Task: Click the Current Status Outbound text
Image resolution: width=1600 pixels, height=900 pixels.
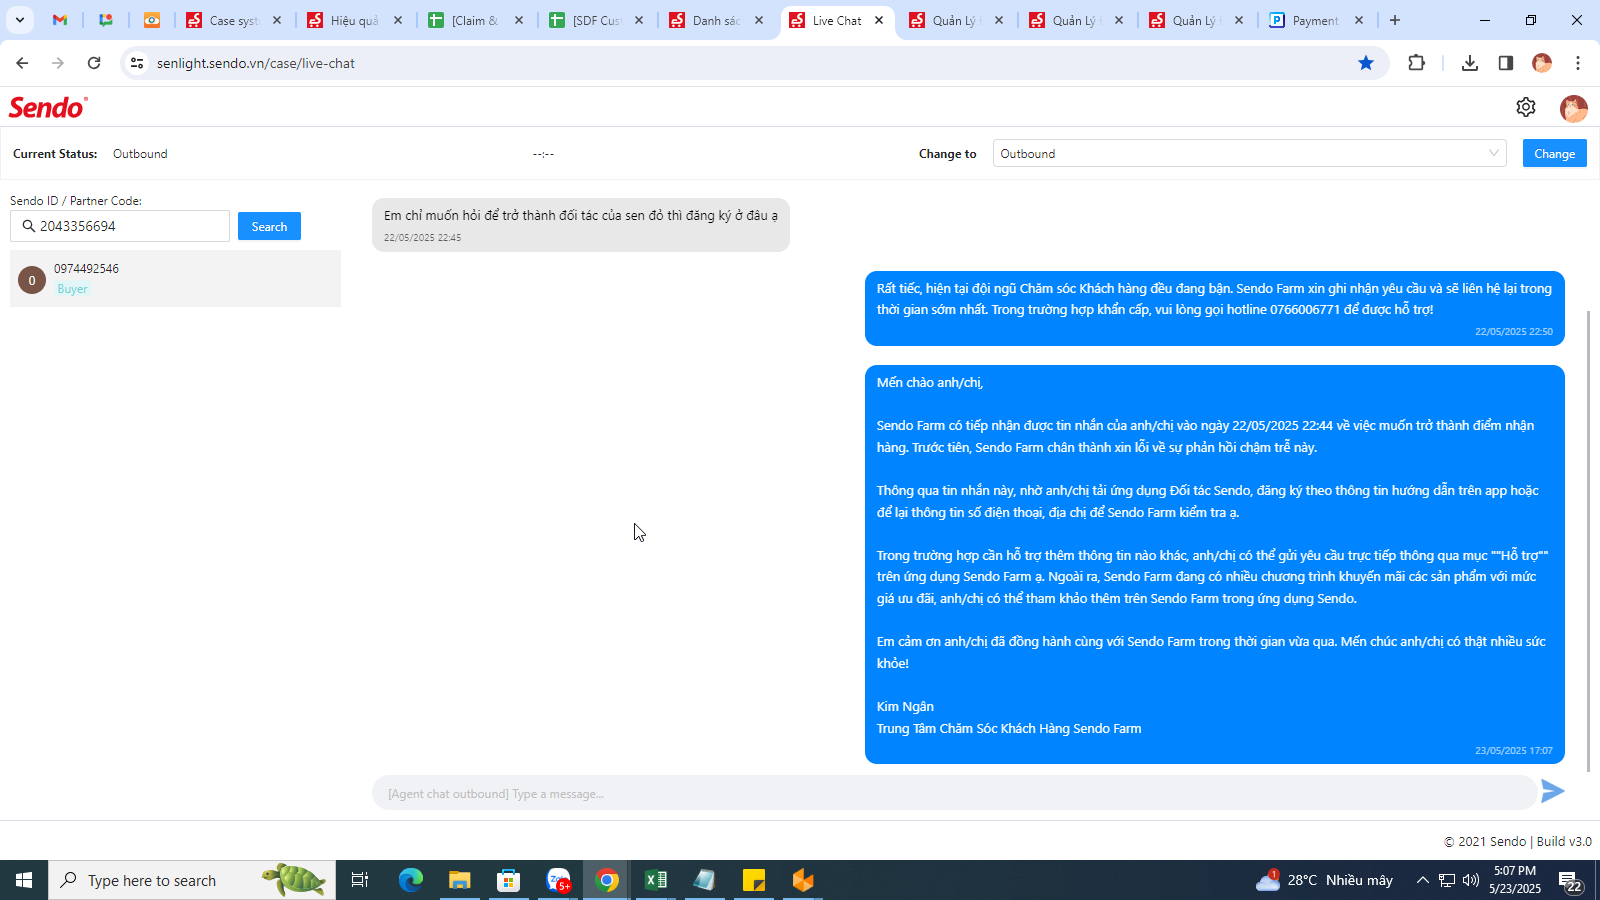Action: tap(140, 154)
